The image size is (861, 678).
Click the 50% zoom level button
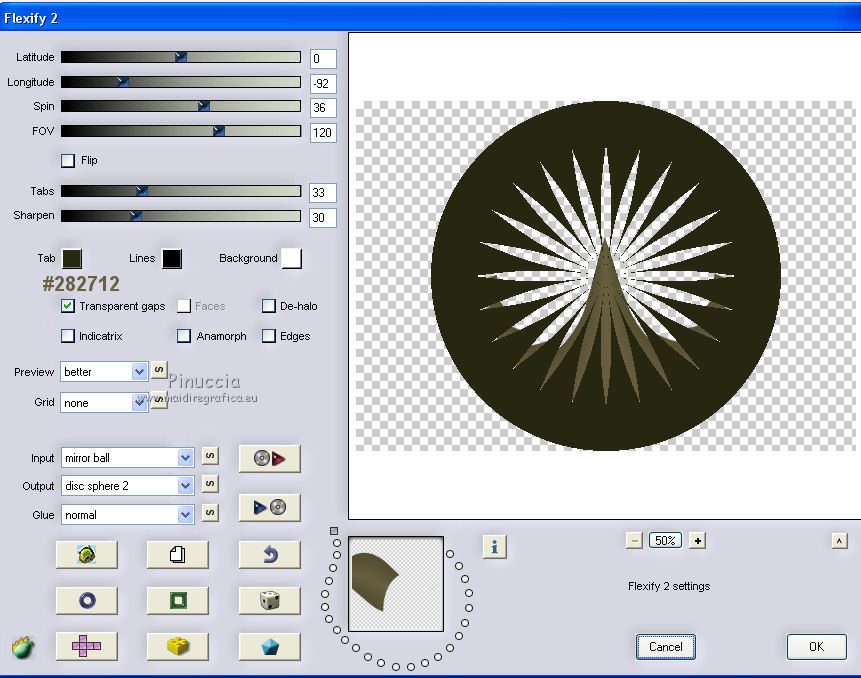click(x=666, y=541)
